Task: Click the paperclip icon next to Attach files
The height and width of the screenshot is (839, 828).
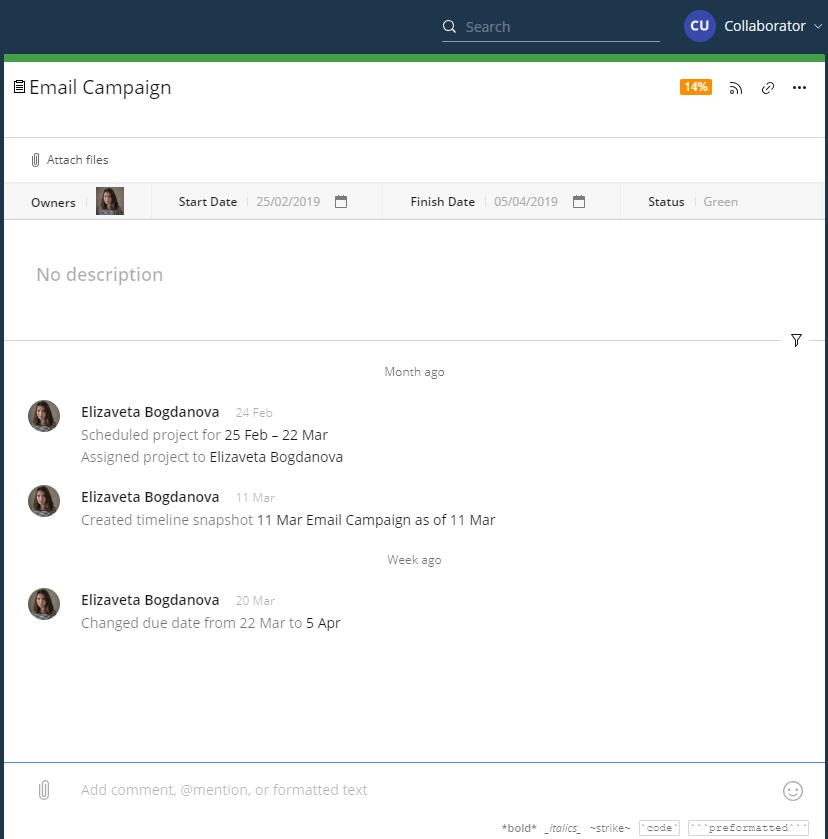Action: tap(35, 159)
